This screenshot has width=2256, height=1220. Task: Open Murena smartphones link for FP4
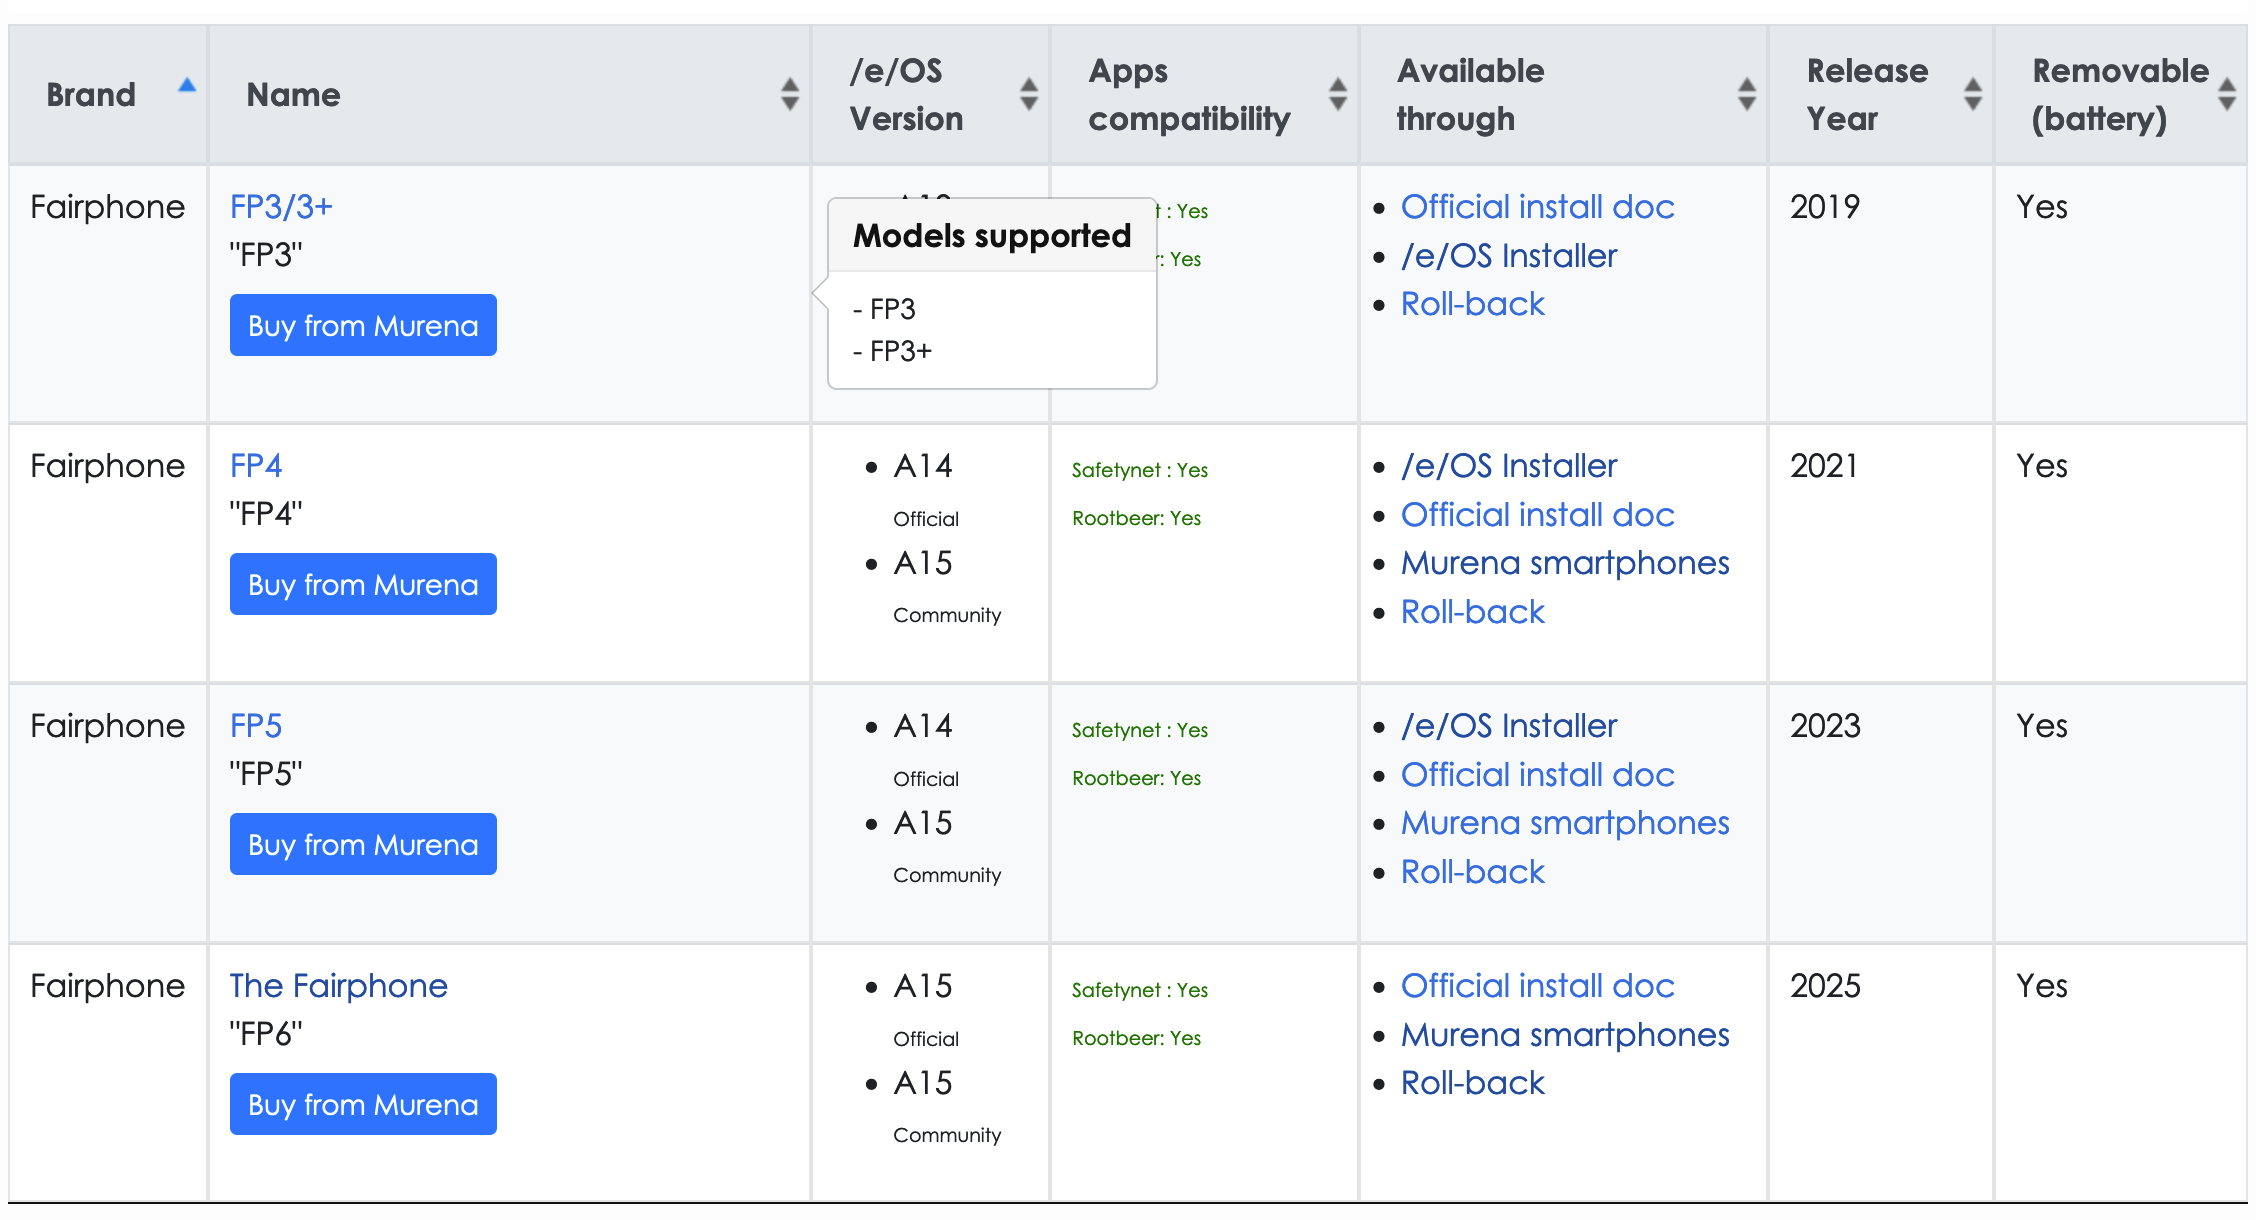point(1565,563)
